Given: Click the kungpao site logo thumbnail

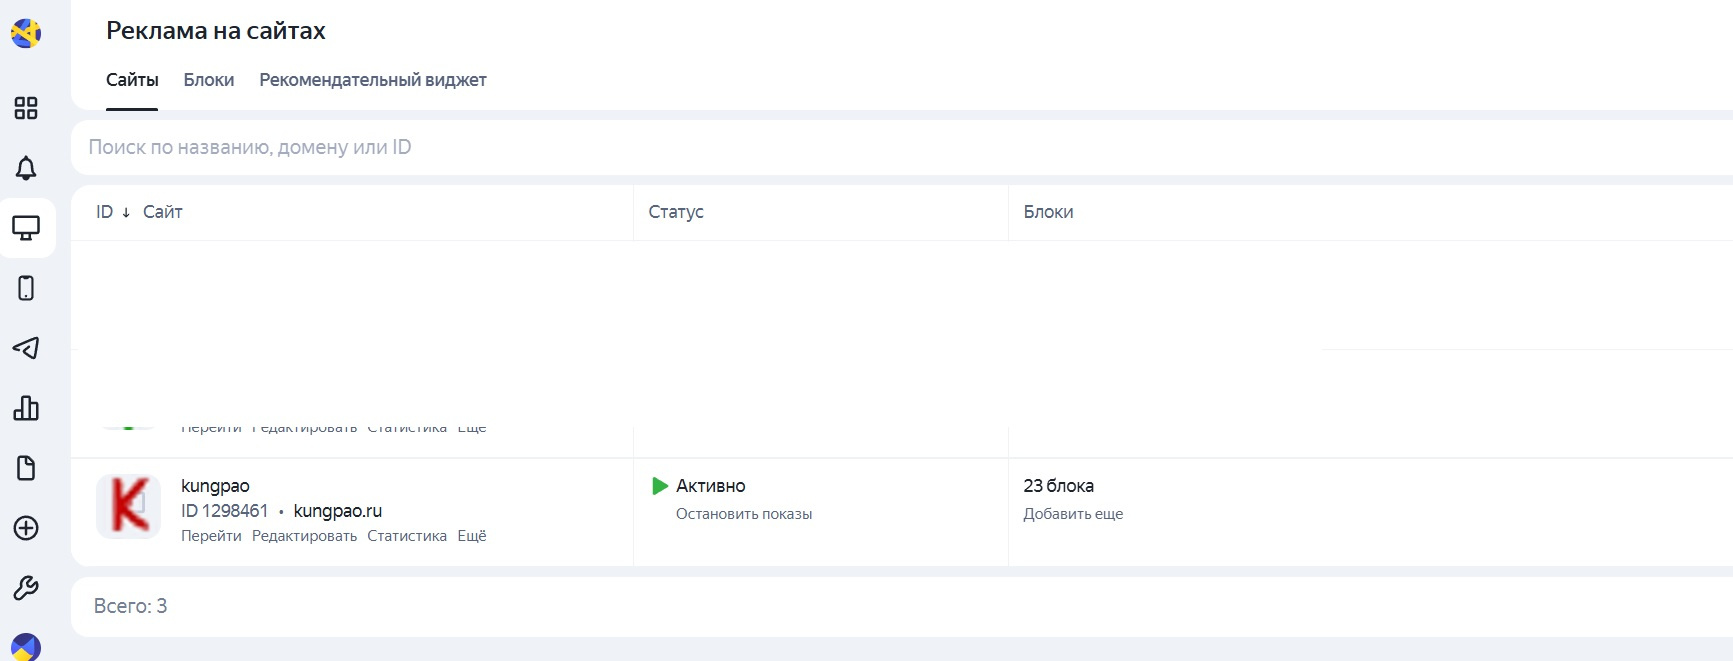Looking at the screenshot, I should 129,506.
